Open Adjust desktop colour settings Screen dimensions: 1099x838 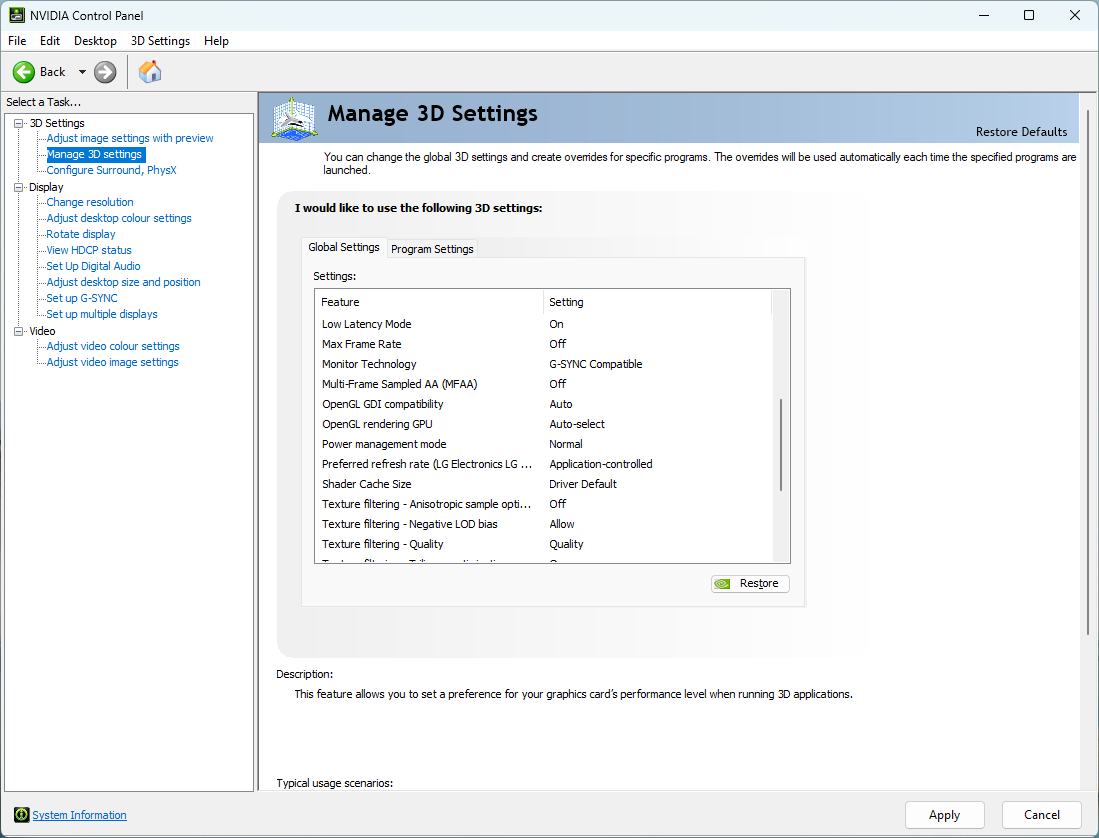[119, 218]
